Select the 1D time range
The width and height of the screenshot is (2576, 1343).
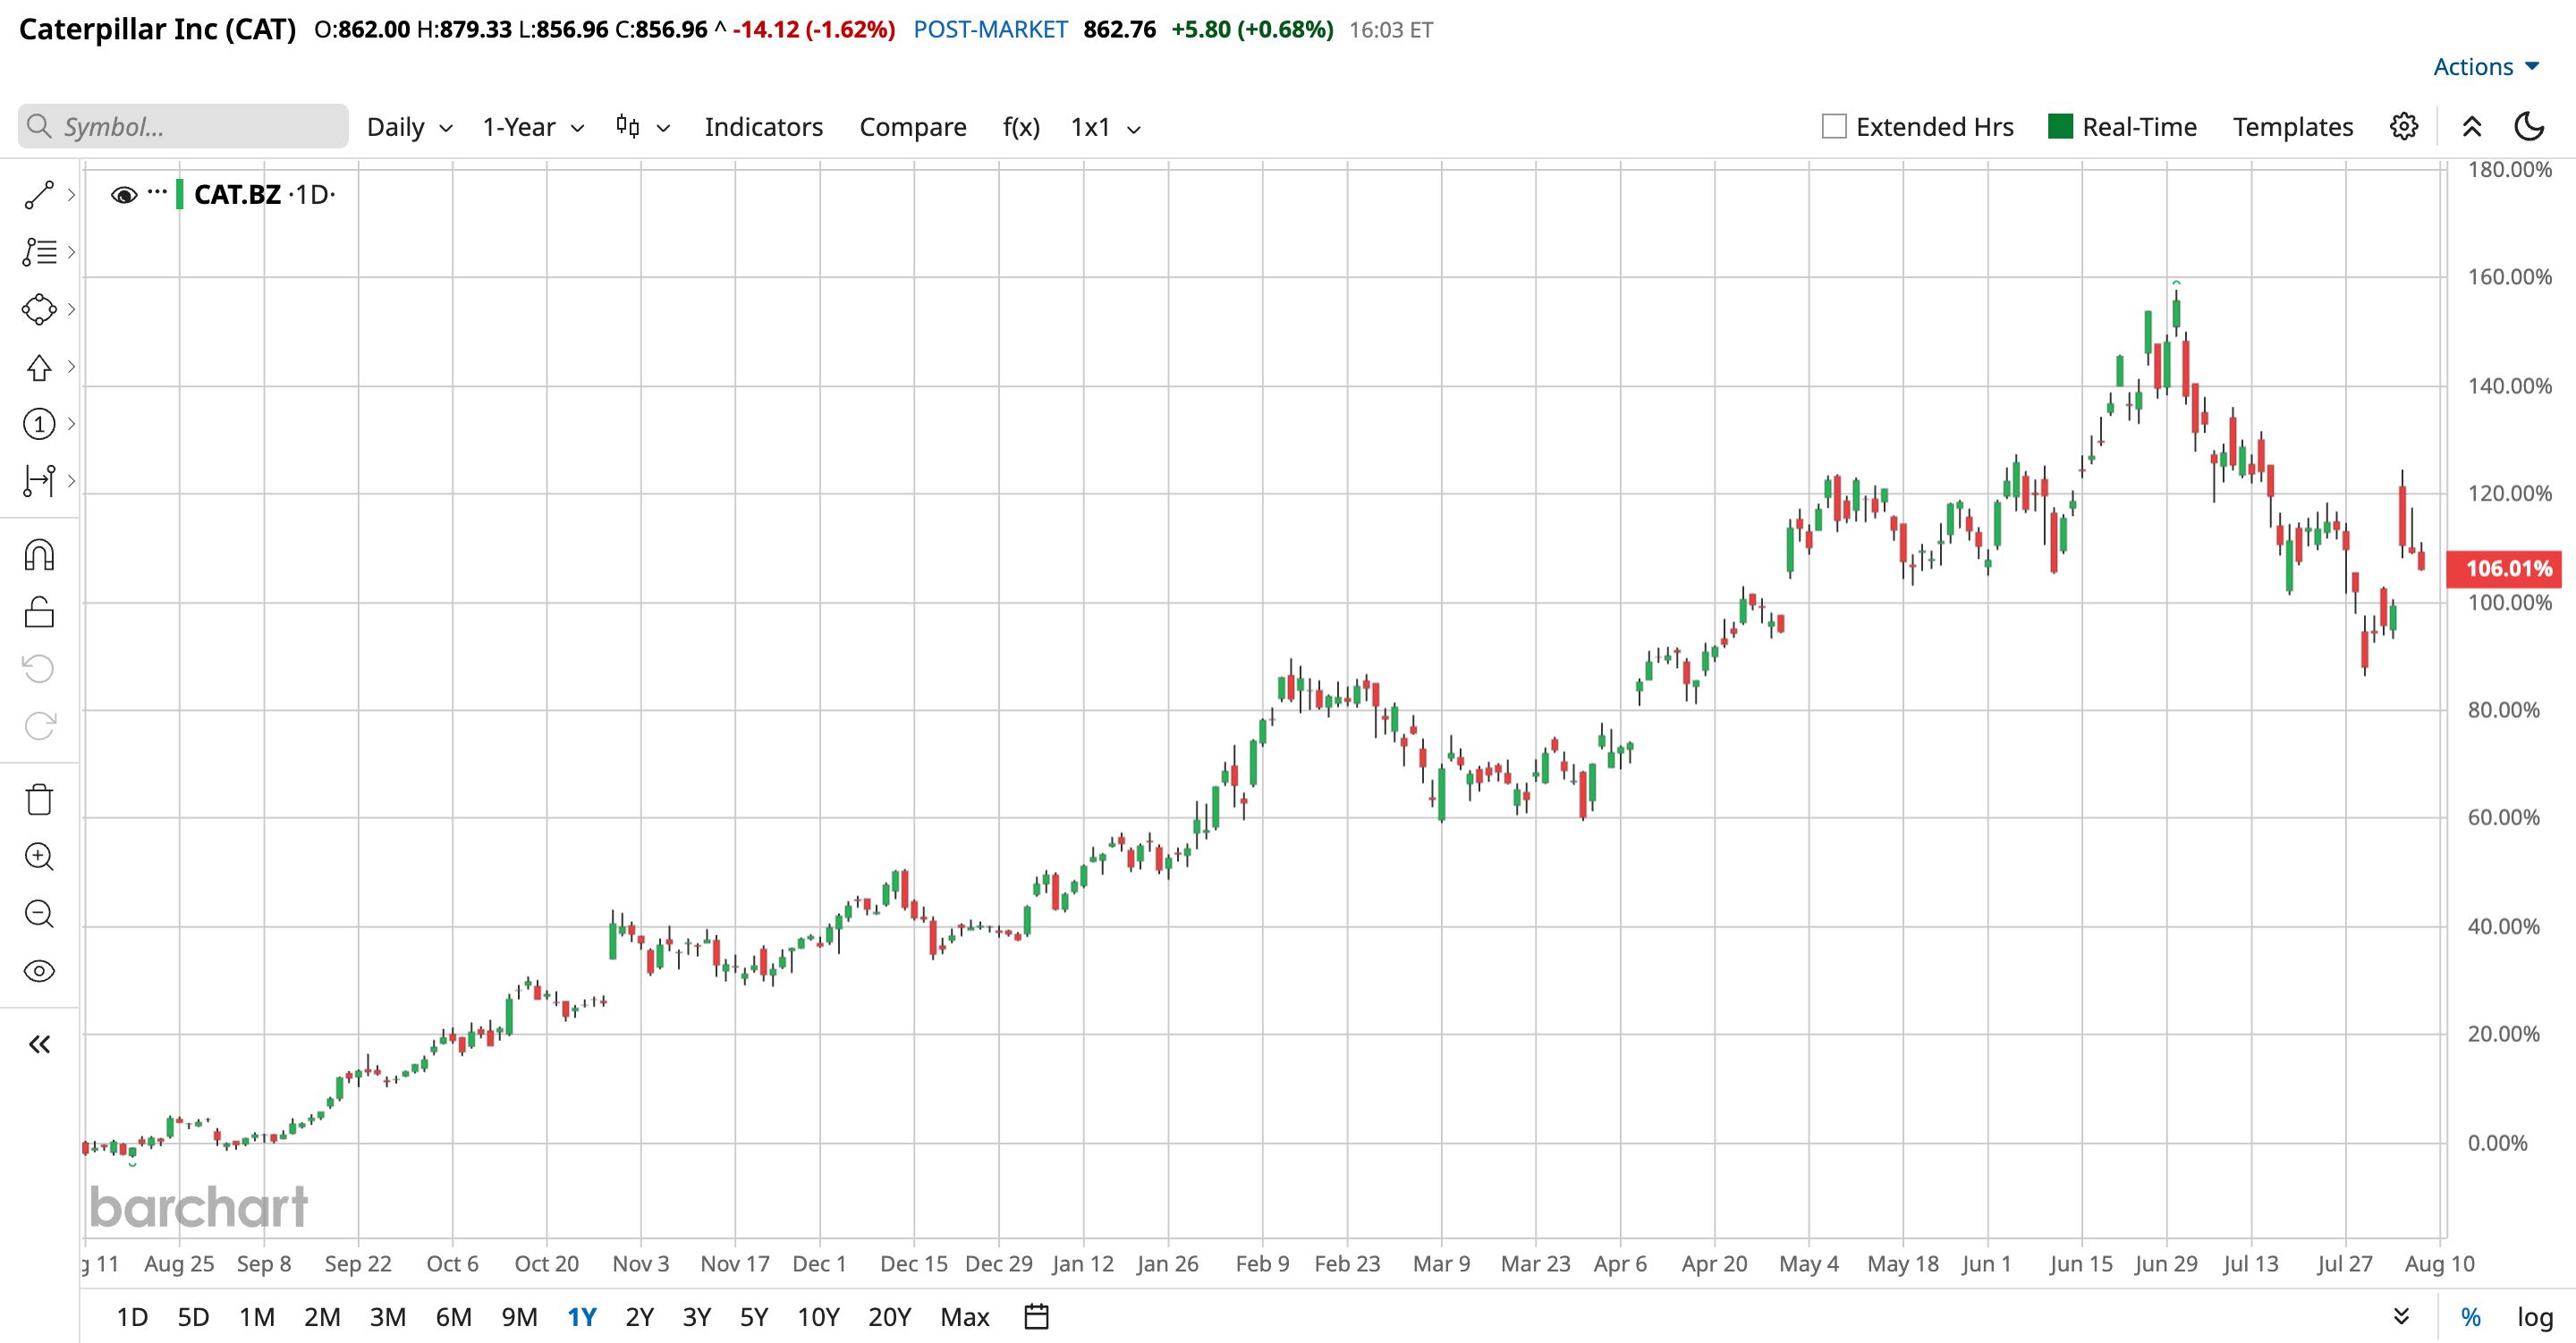tap(132, 1317)
